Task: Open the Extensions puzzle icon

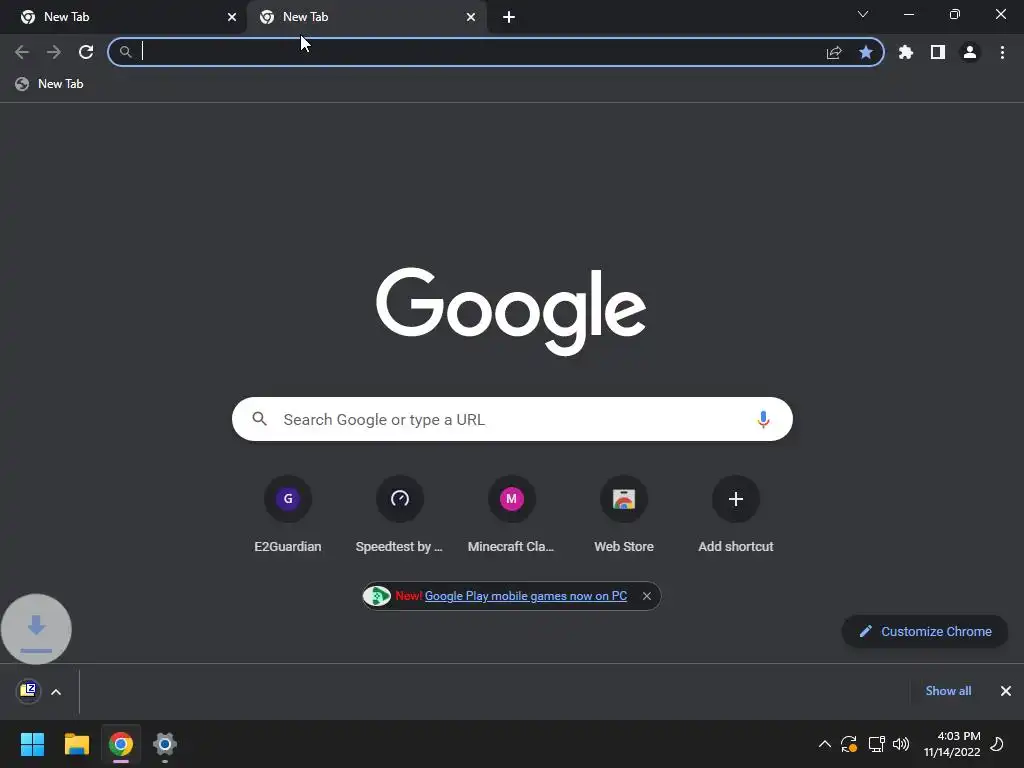Action: point(906,52)
